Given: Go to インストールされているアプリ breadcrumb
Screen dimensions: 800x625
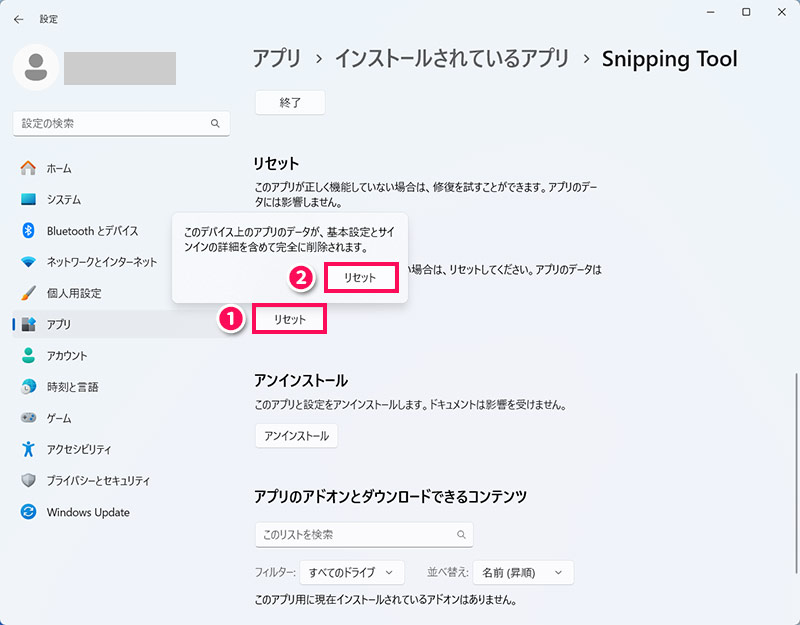Looking at the screenshot, I should (x=452, y=59).
